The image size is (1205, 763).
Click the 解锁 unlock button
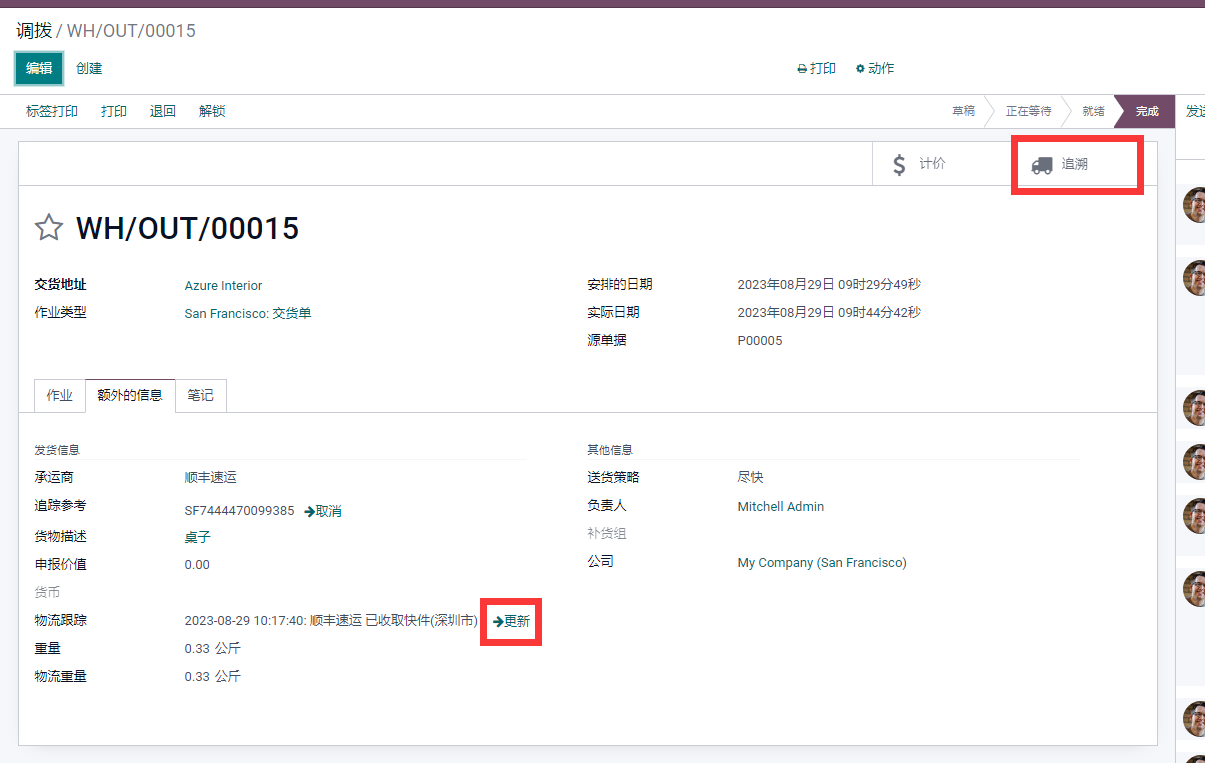coord(212,111)
